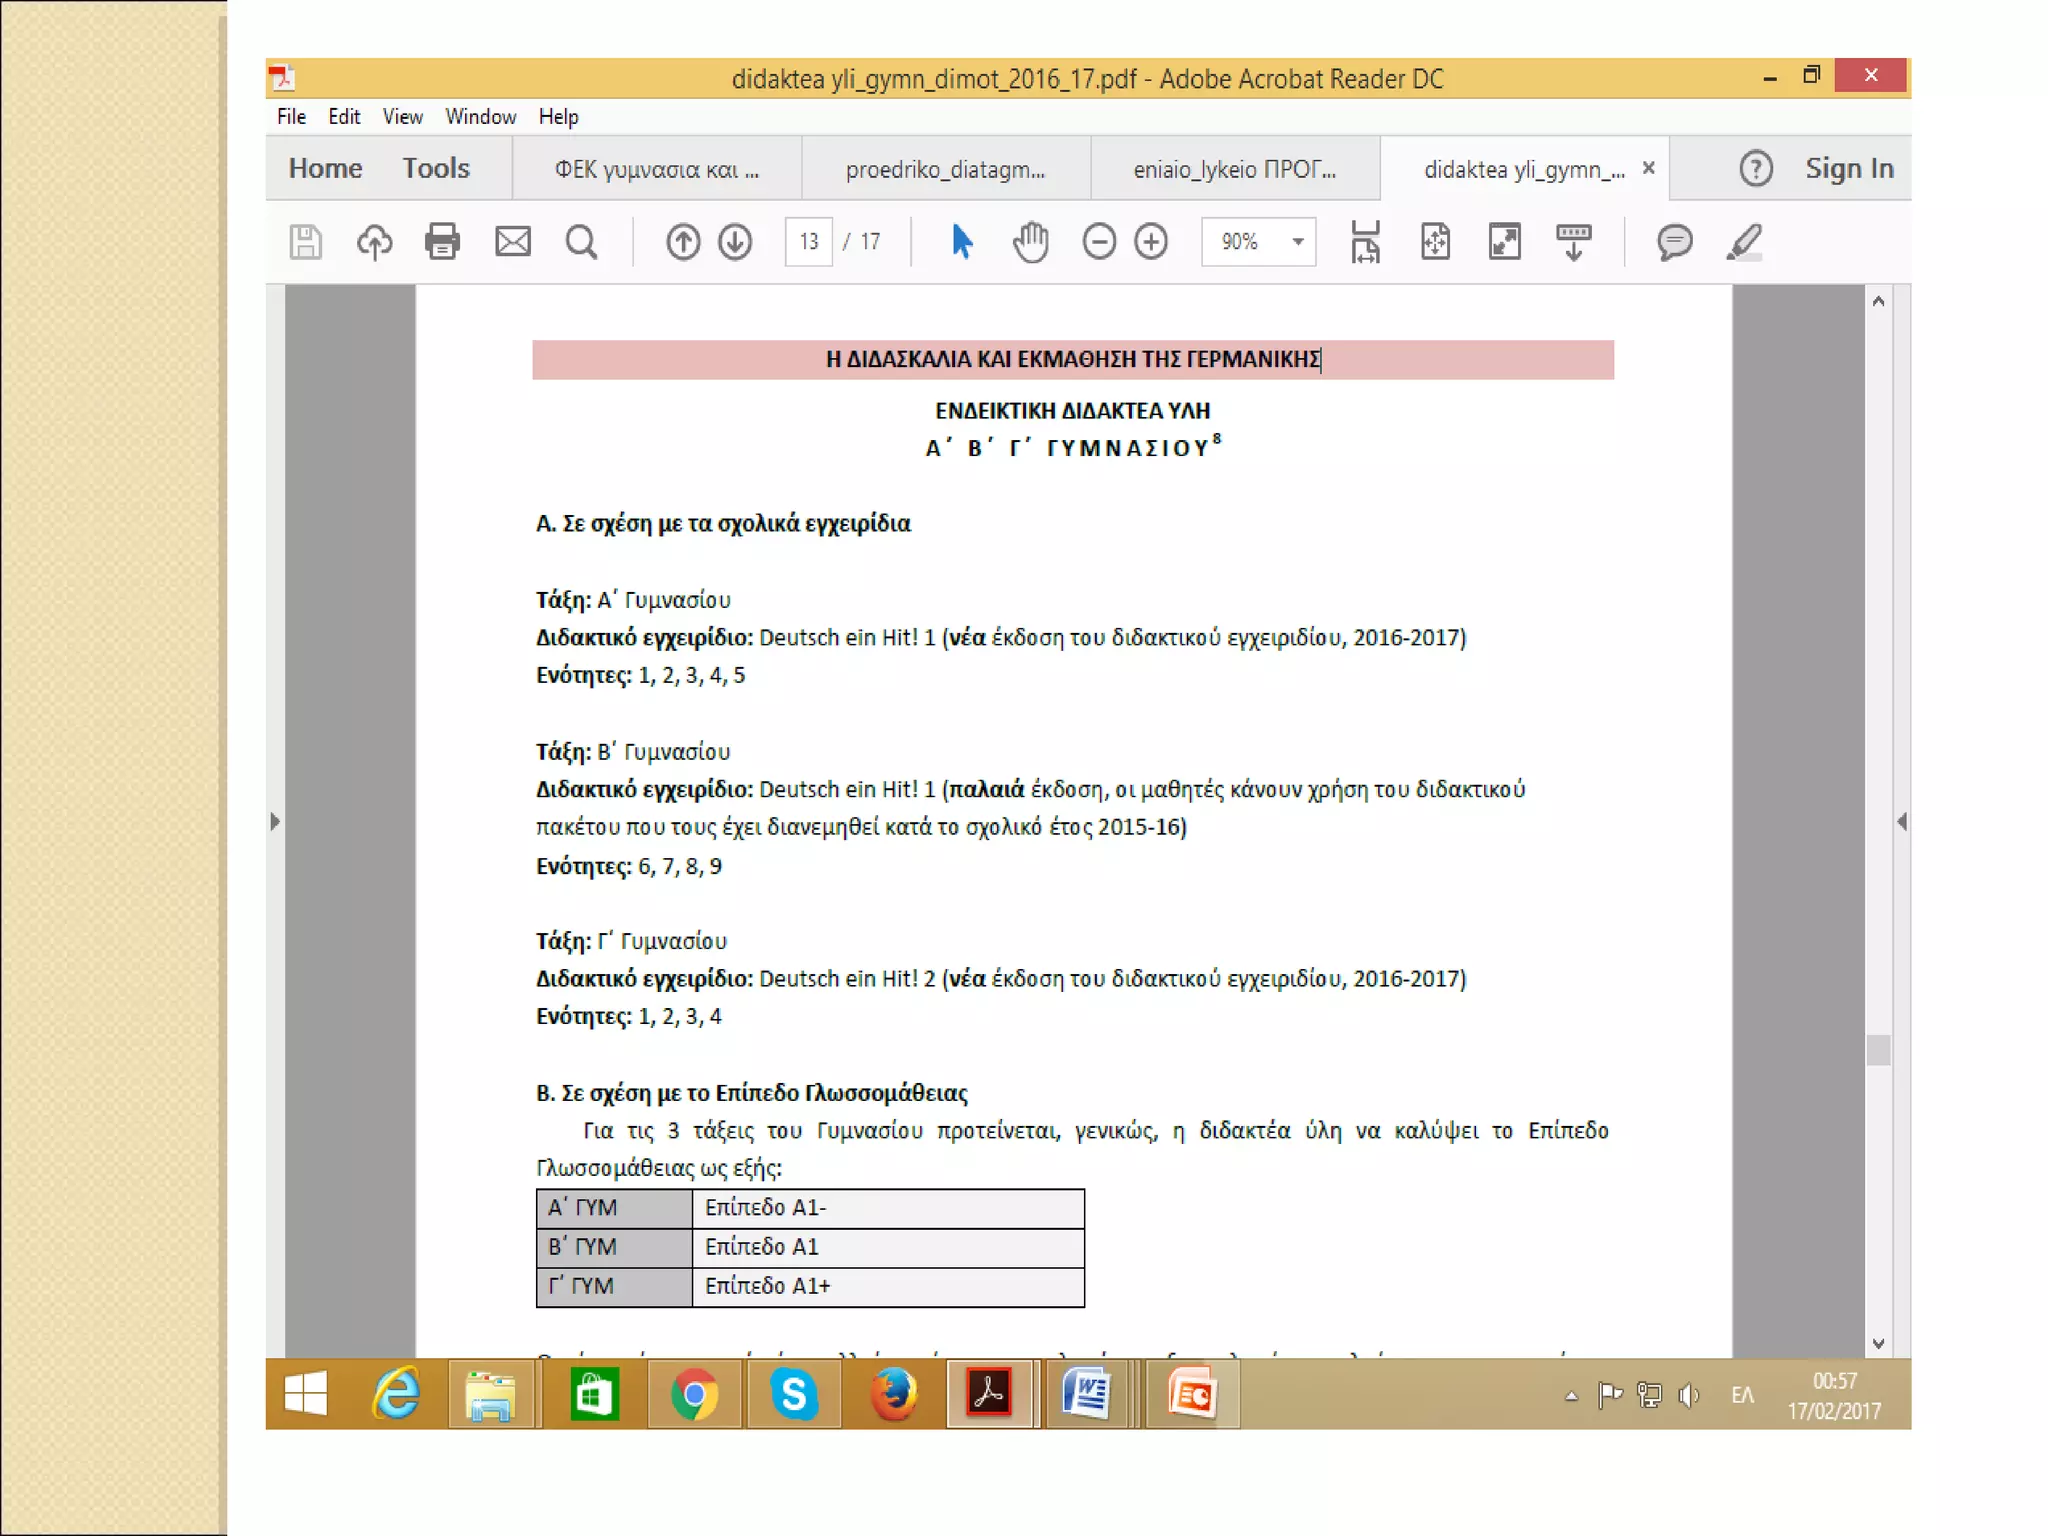Click the Save file icon

click(305, 242)
